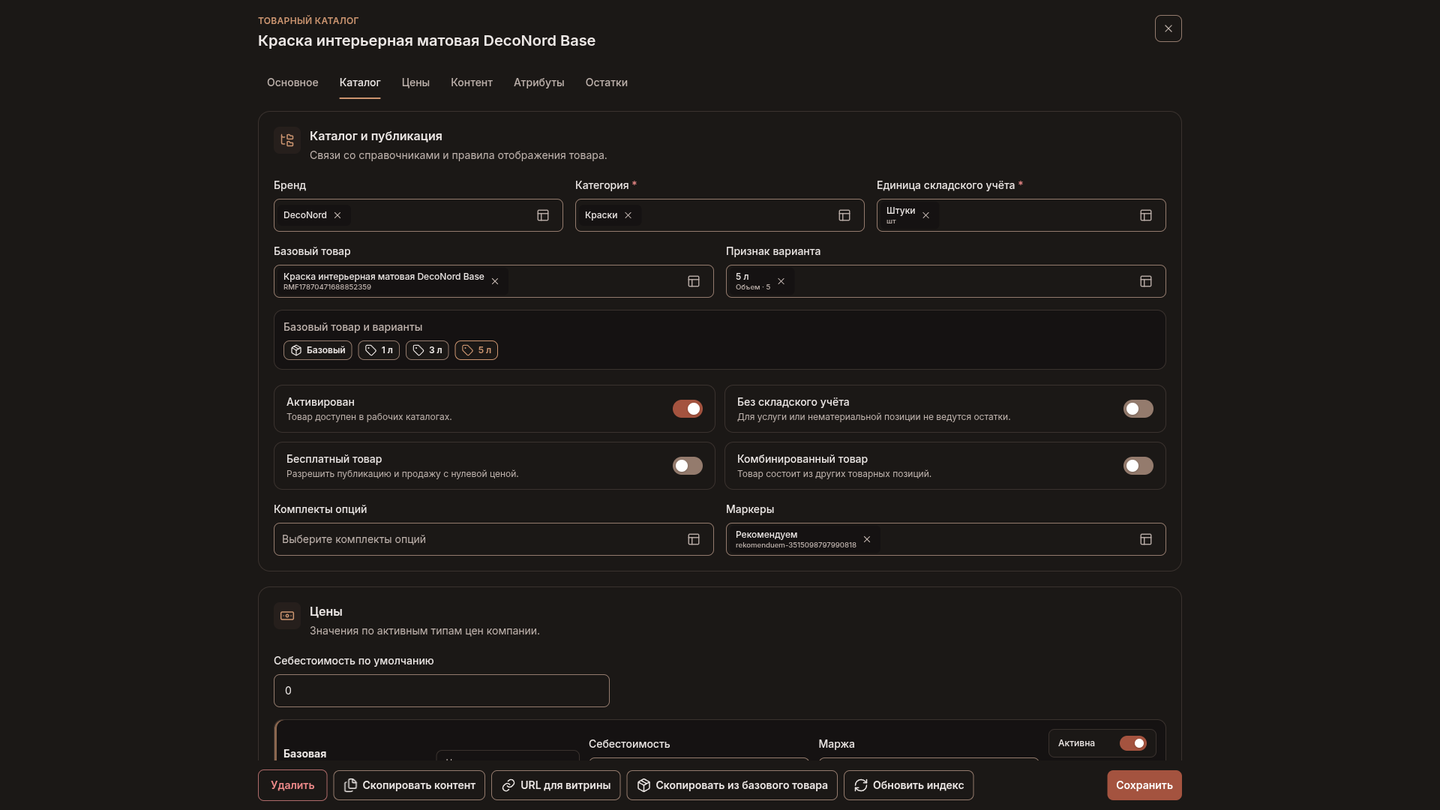Open picker icon in Маркеры field
This screenshot has width=1440, height=810.
(1146, 539)
